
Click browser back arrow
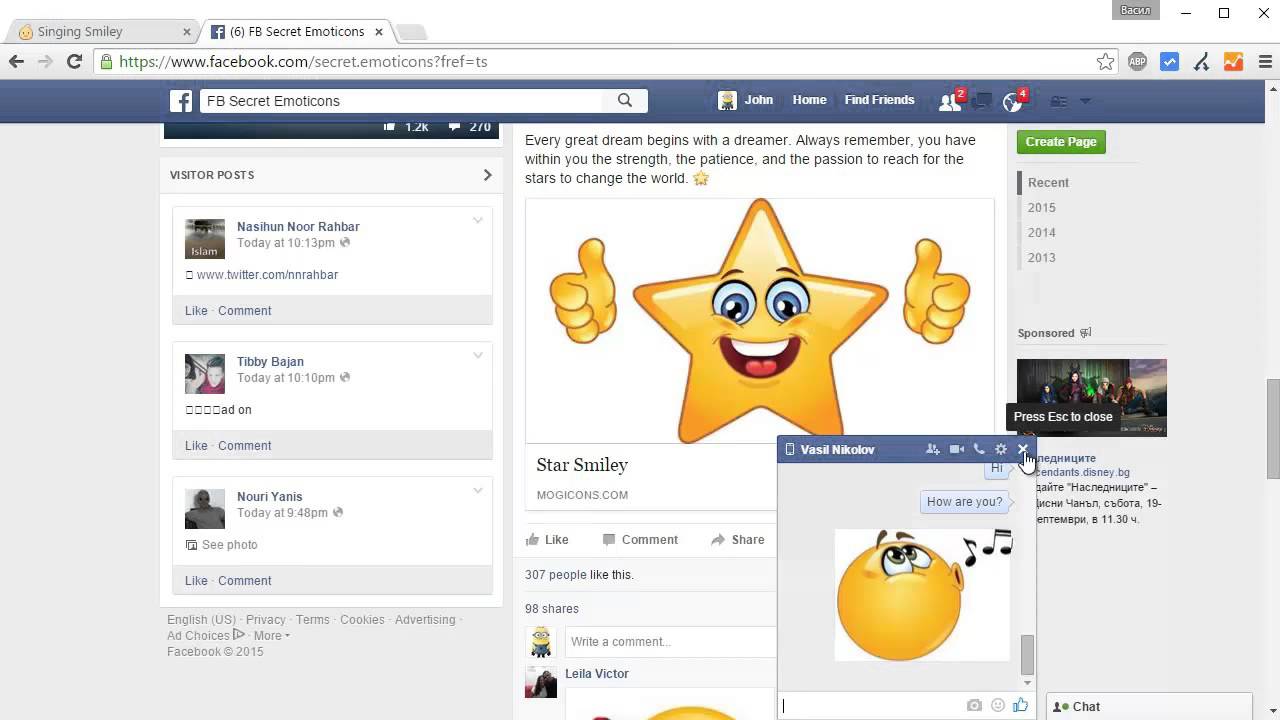pyautogui.click(x=16, y=62)
